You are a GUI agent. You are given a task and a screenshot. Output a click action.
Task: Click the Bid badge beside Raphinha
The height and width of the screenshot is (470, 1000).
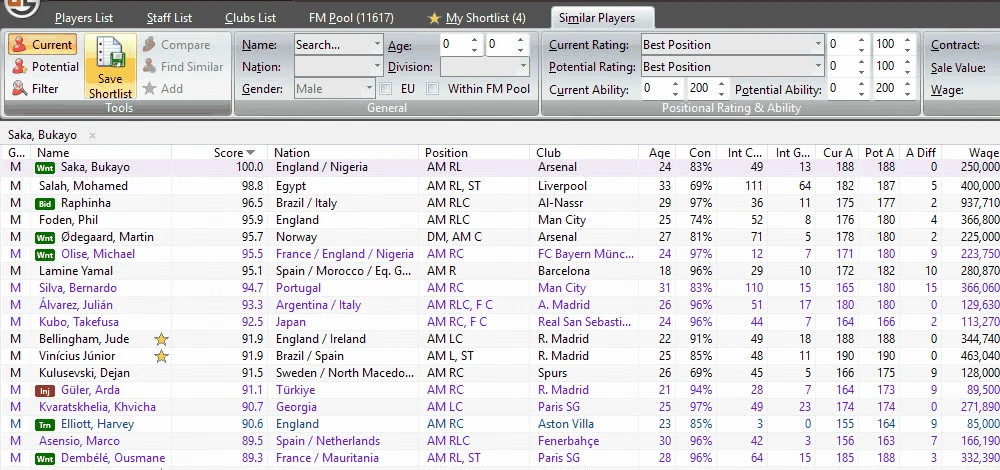tap(45, 203)
